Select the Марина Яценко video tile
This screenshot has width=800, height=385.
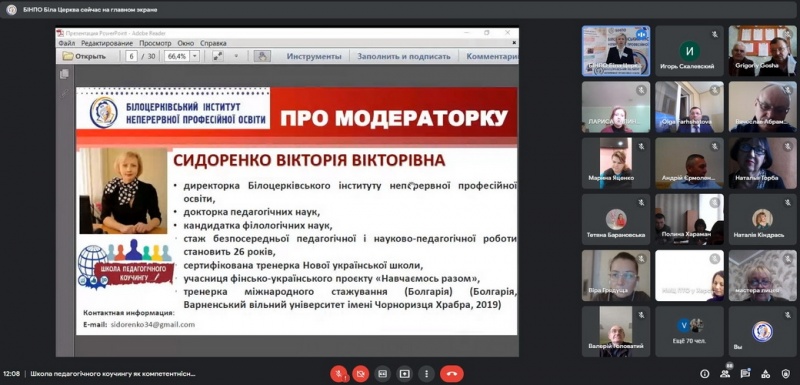click(x=616, y=163)
